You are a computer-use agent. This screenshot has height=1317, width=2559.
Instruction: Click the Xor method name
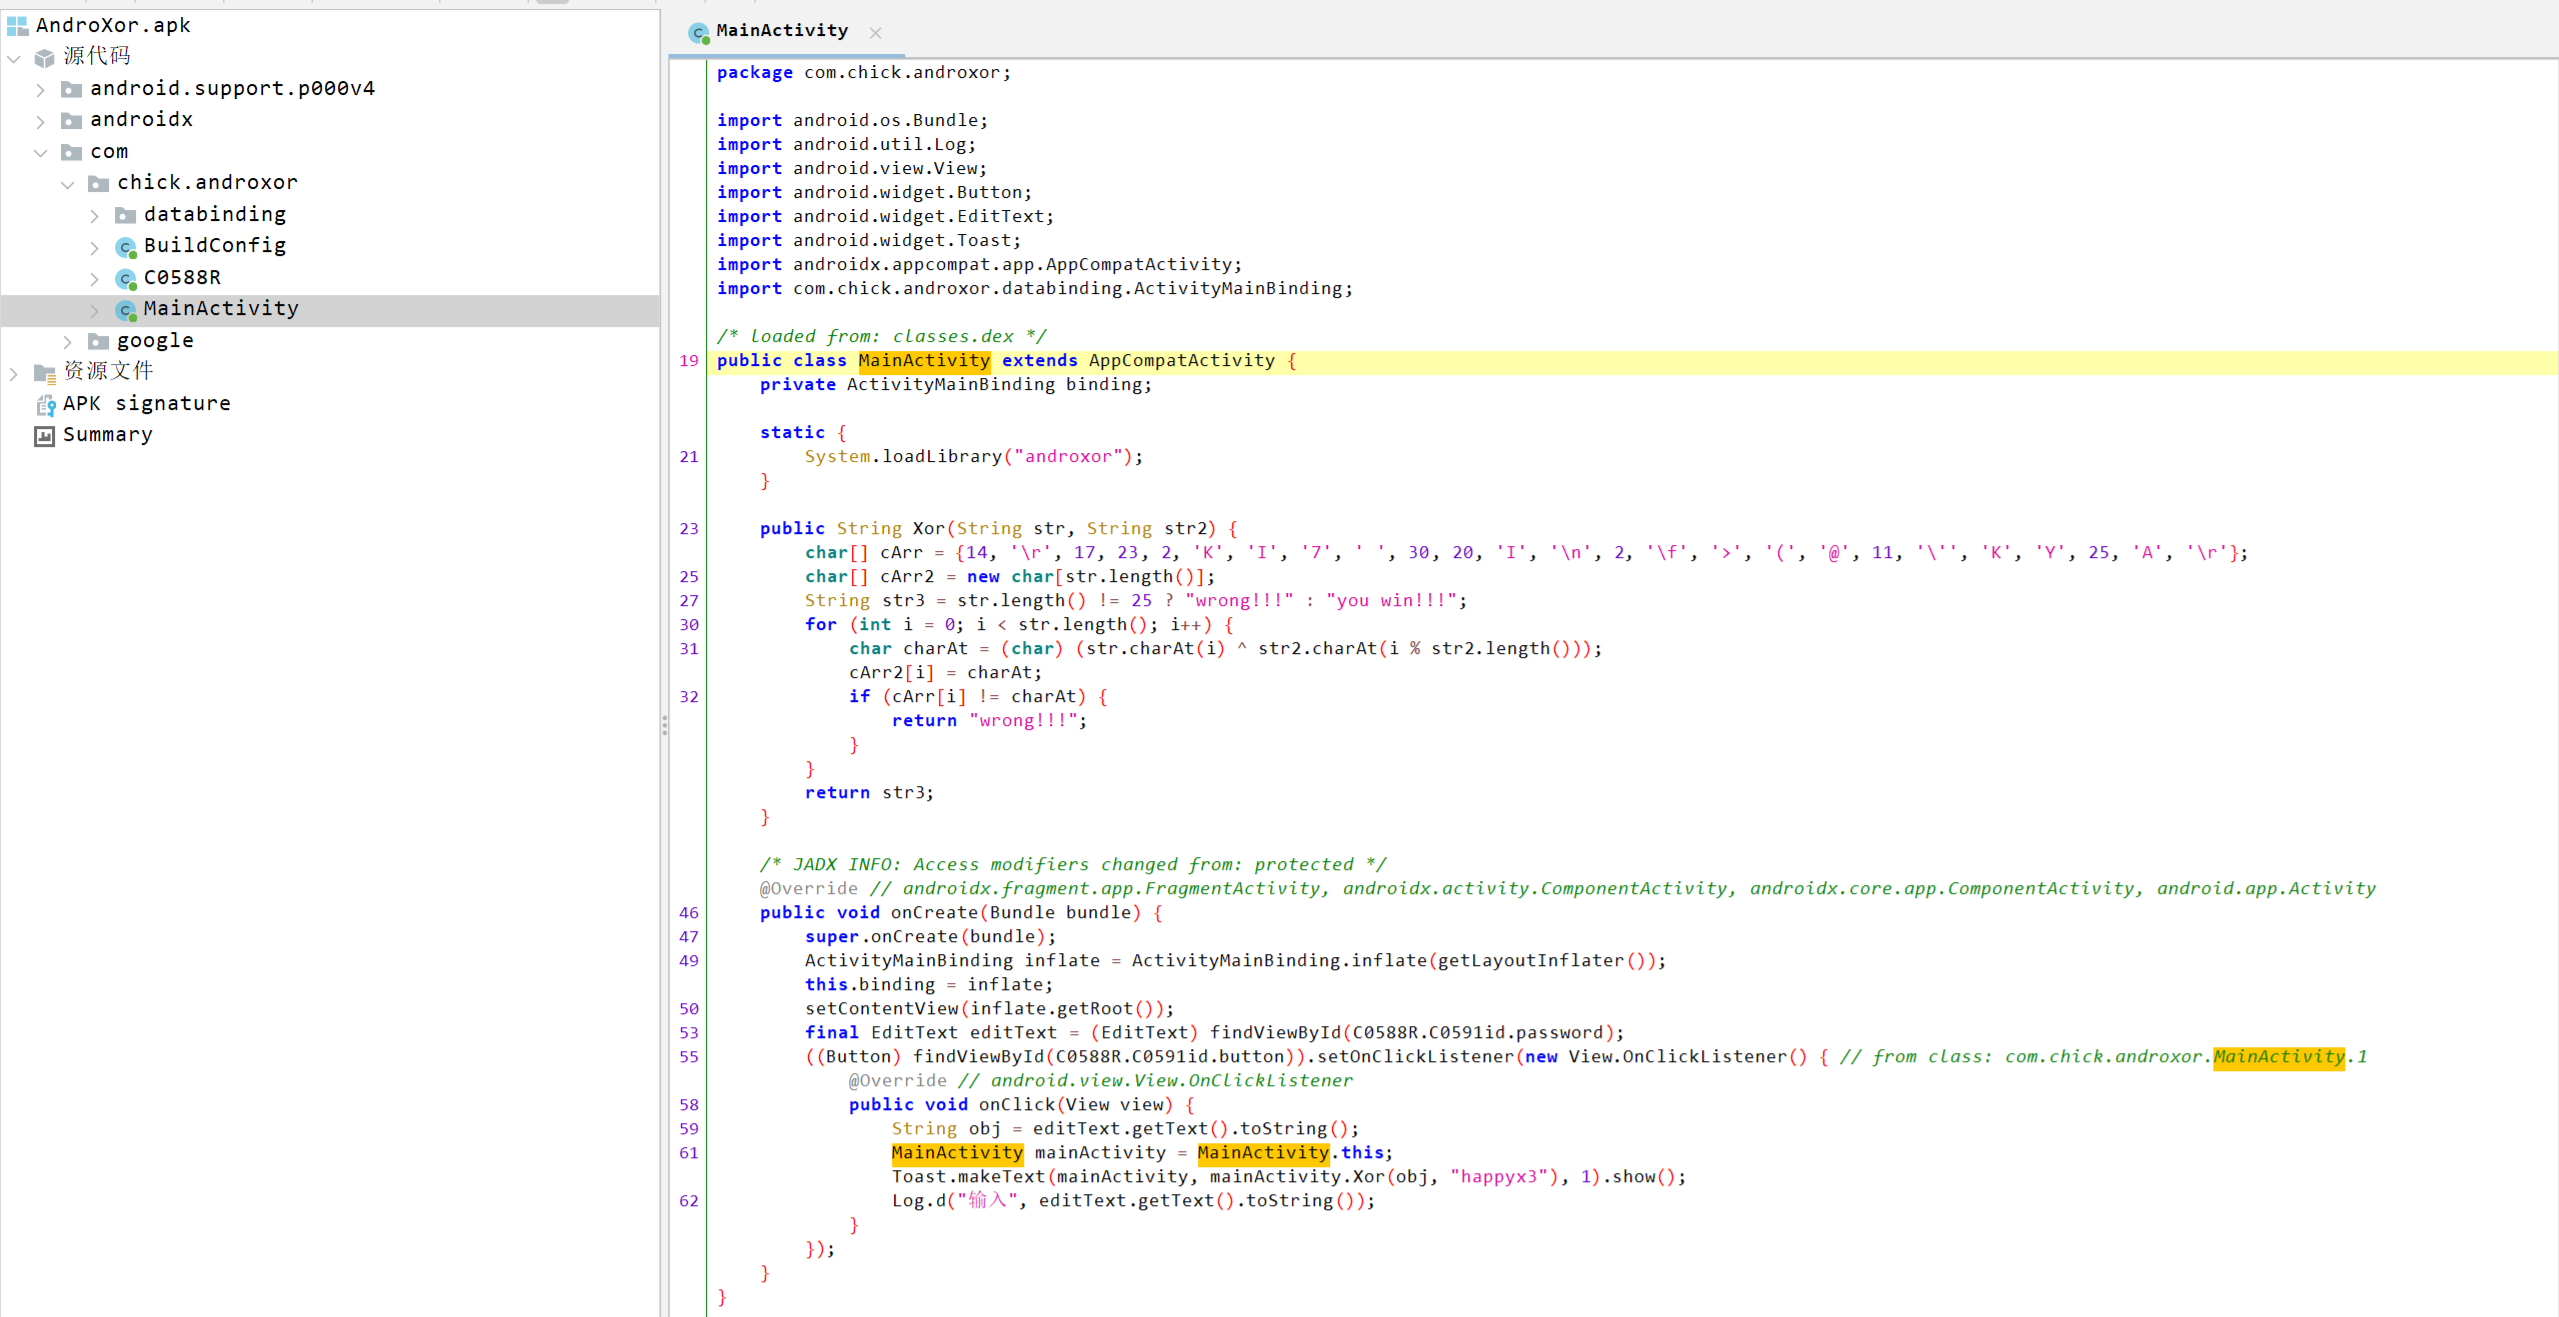pyautogui.click(x=928, y=528)
